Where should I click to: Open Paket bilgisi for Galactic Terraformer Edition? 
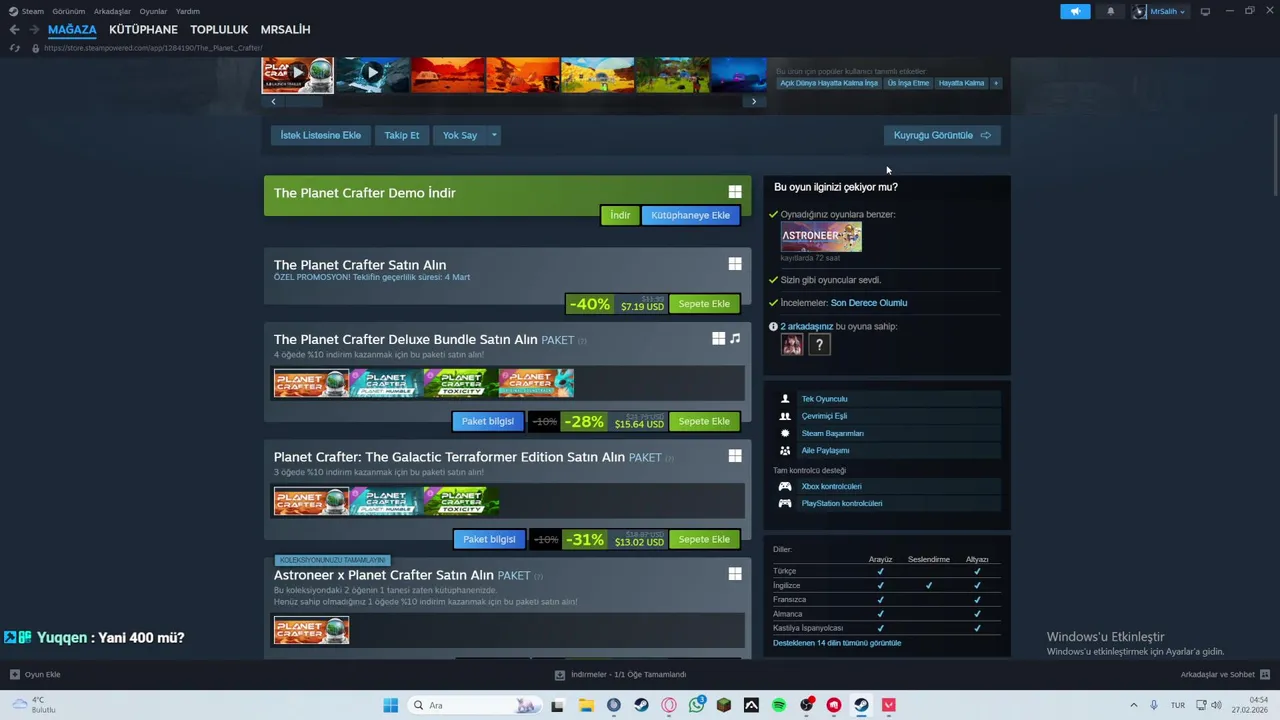point(489,540)
